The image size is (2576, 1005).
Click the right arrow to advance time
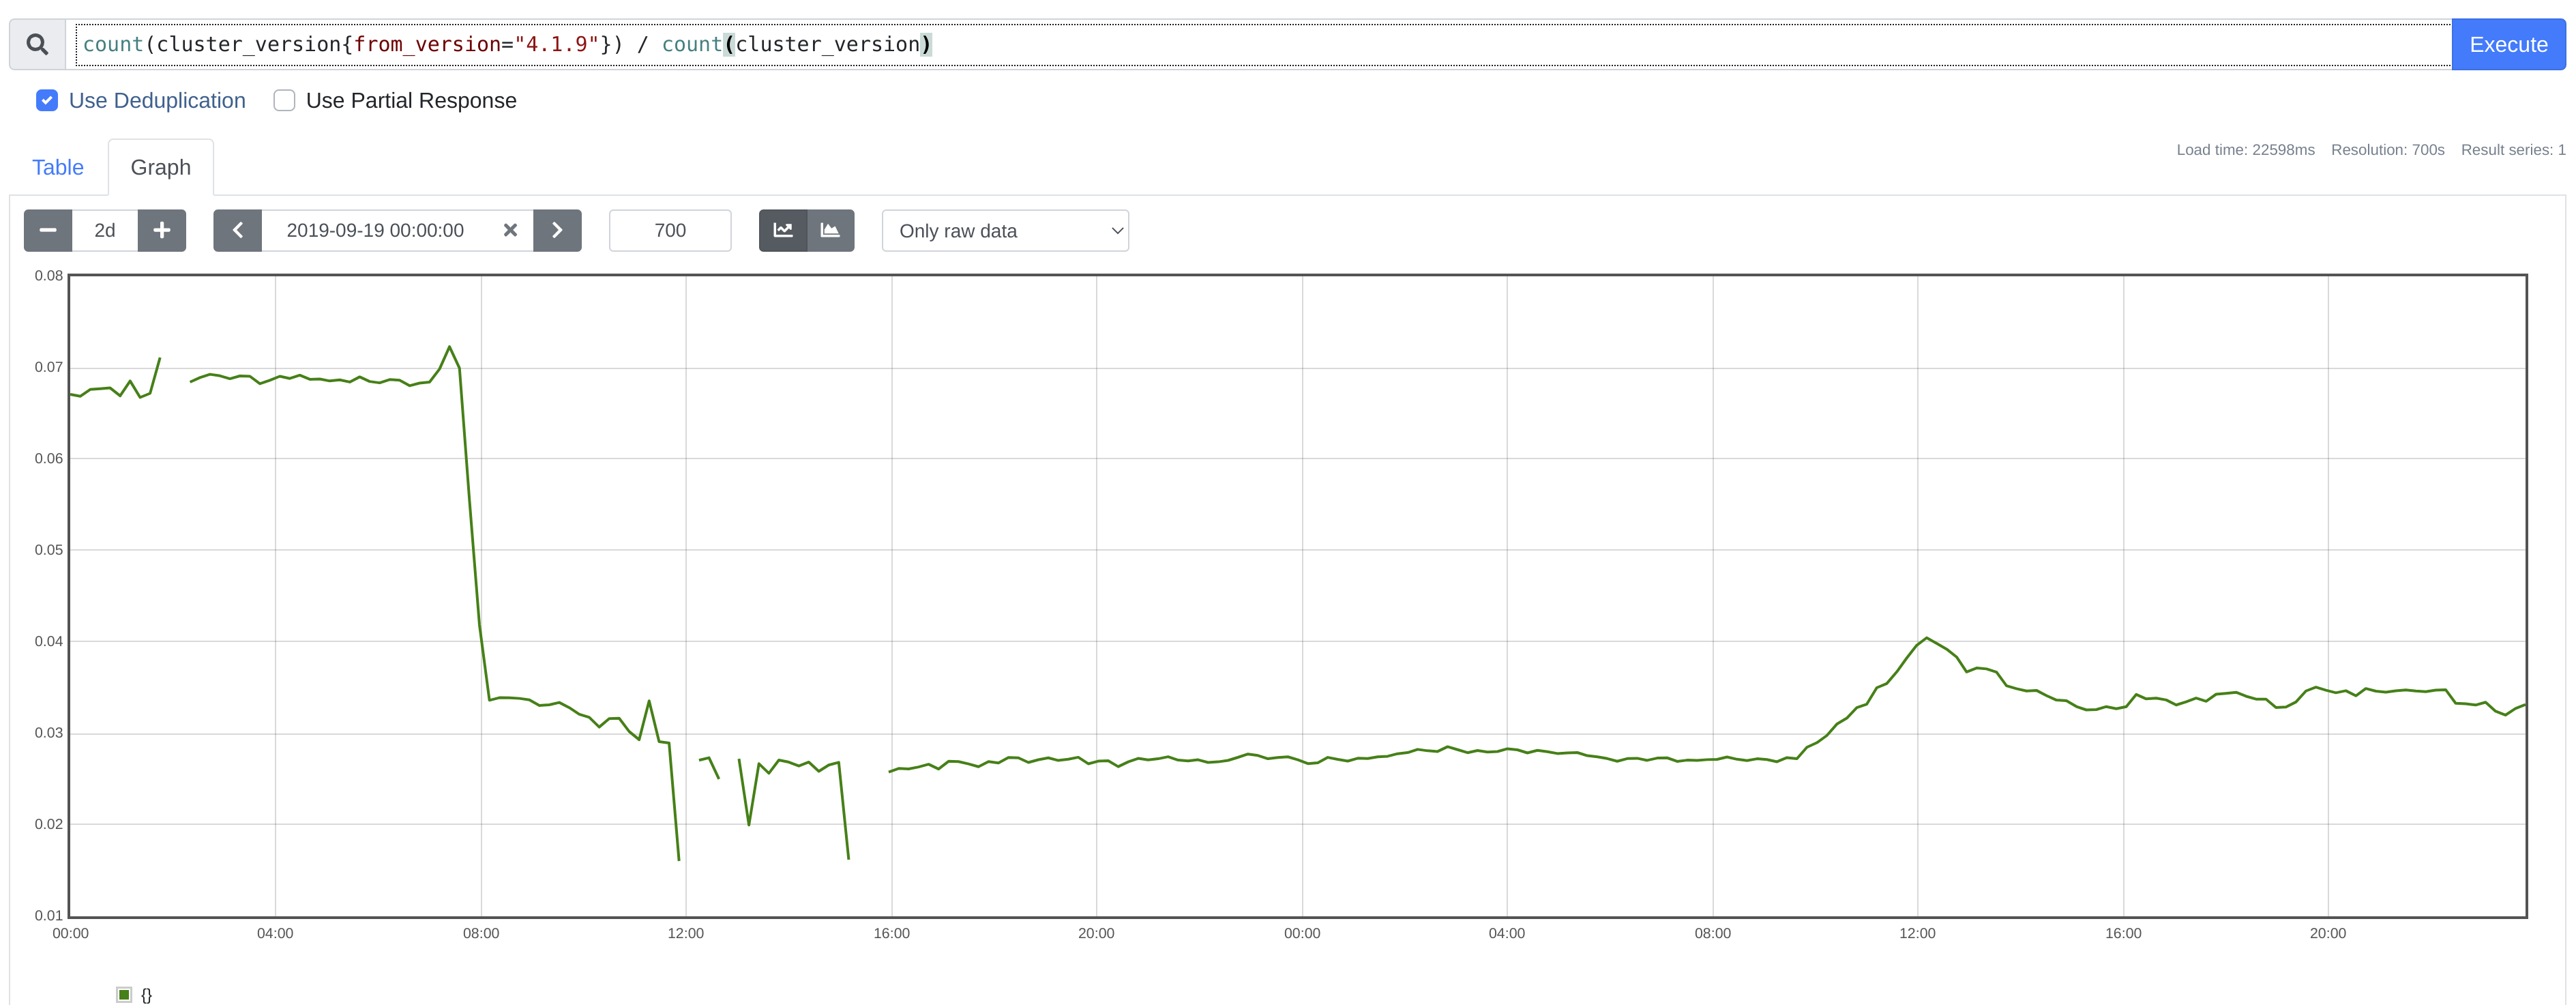557,230
